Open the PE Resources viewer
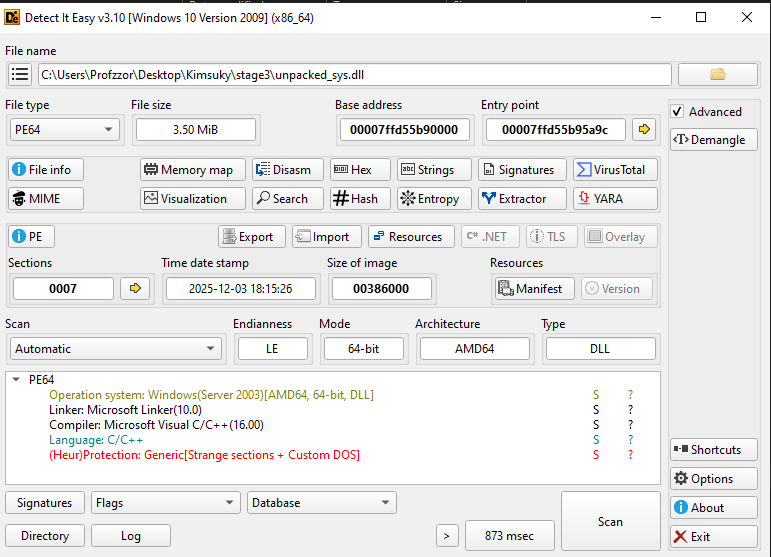Image resolution: width=771 pixels, height=557 pixels. click(412, 236)
